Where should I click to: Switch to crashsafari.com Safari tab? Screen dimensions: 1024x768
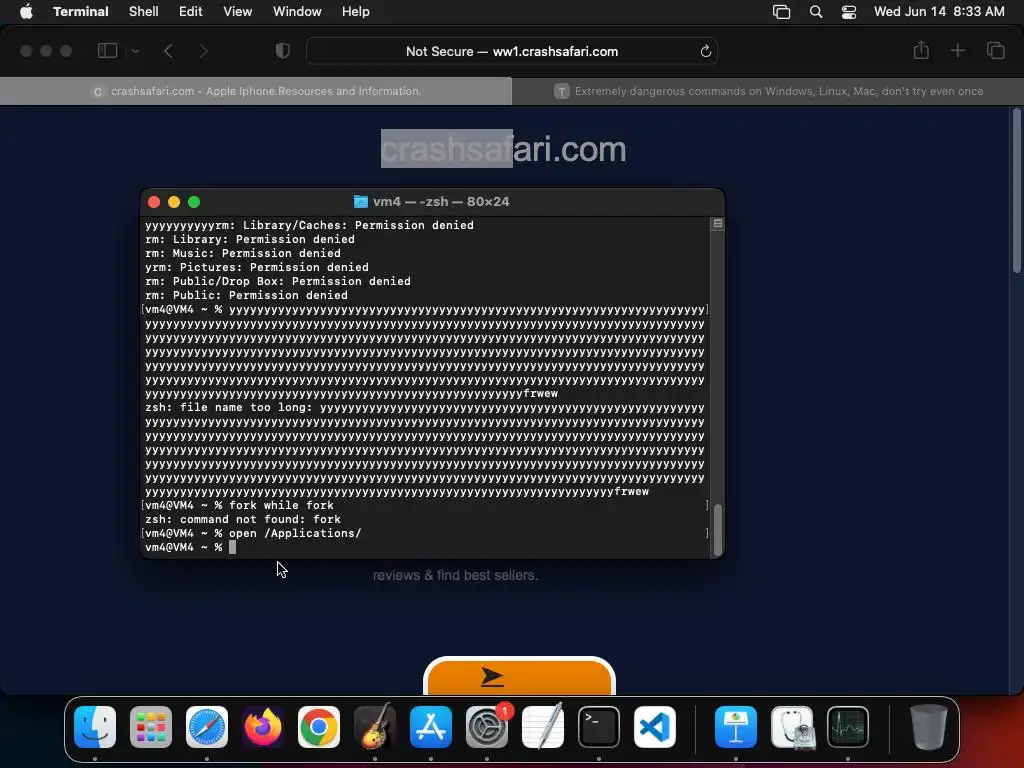tap(256, 91)
